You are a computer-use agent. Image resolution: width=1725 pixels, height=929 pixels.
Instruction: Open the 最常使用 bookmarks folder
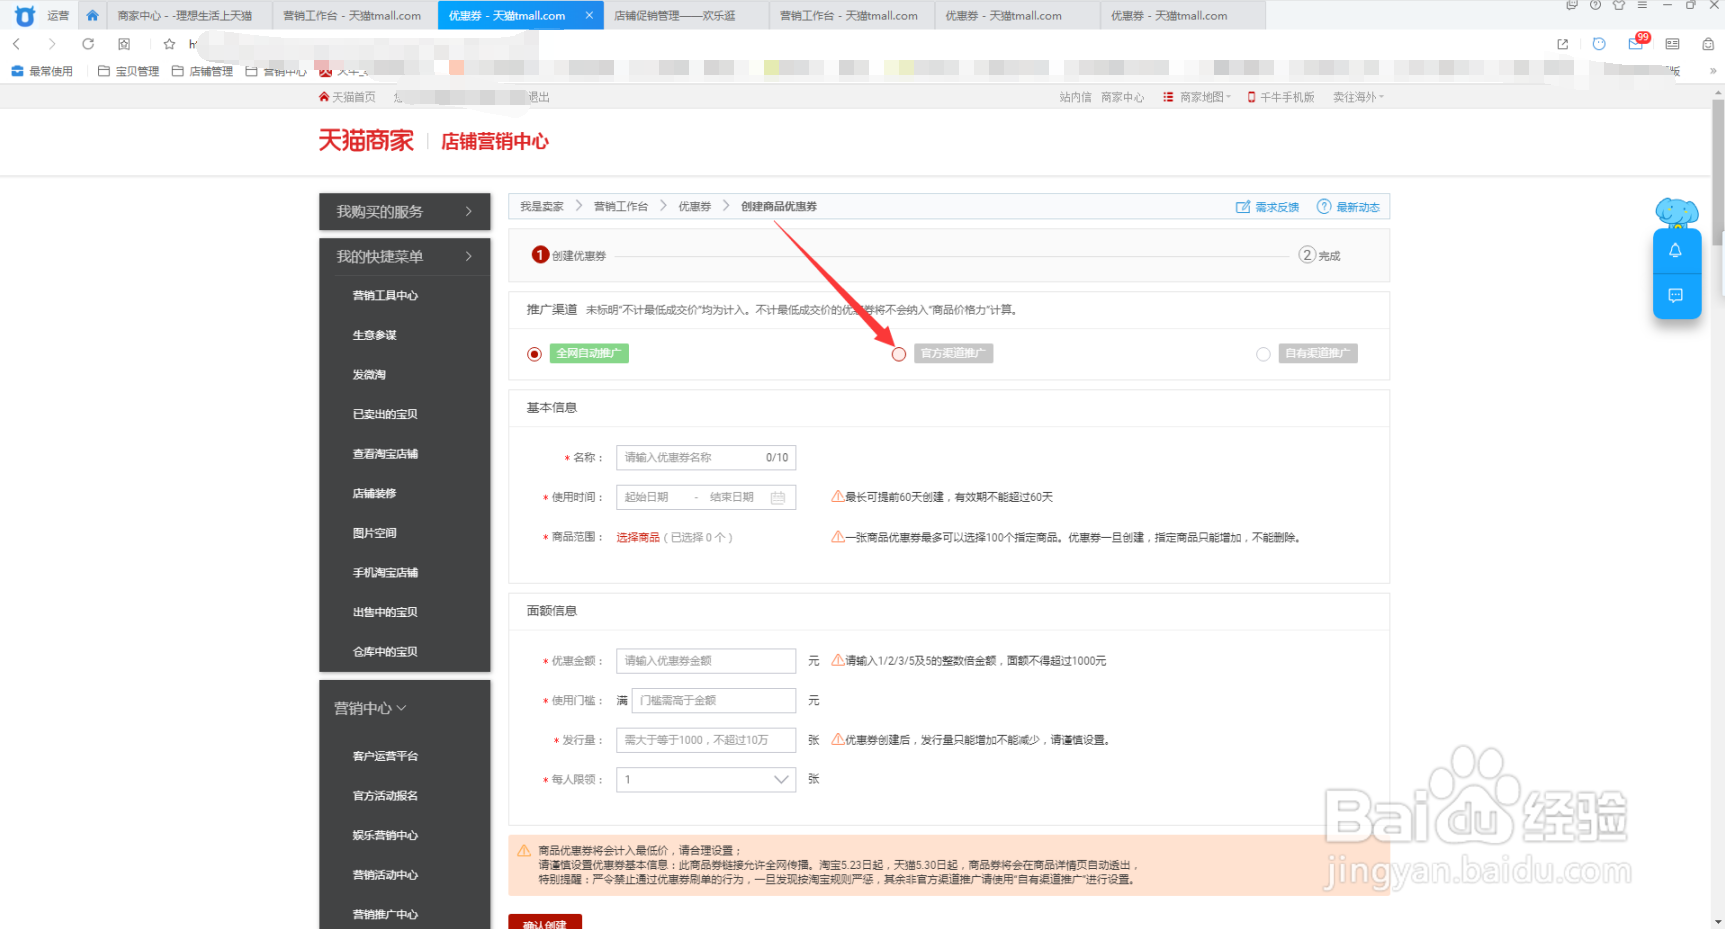coord(42,71)
